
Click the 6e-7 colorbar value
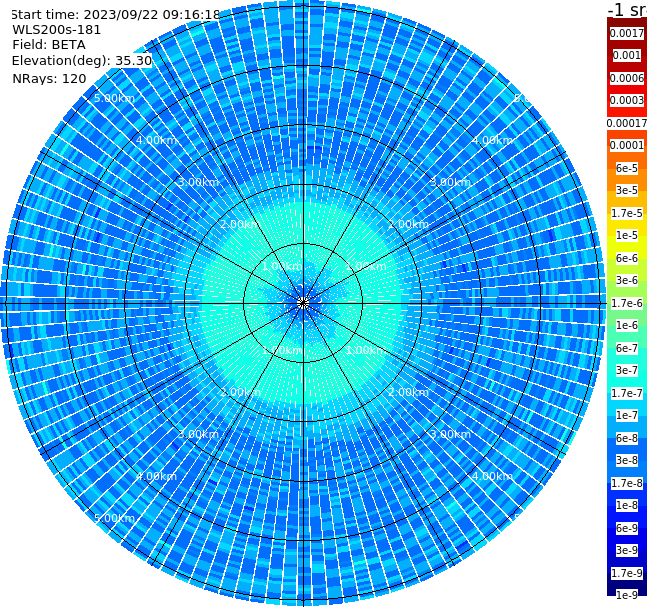626,348
